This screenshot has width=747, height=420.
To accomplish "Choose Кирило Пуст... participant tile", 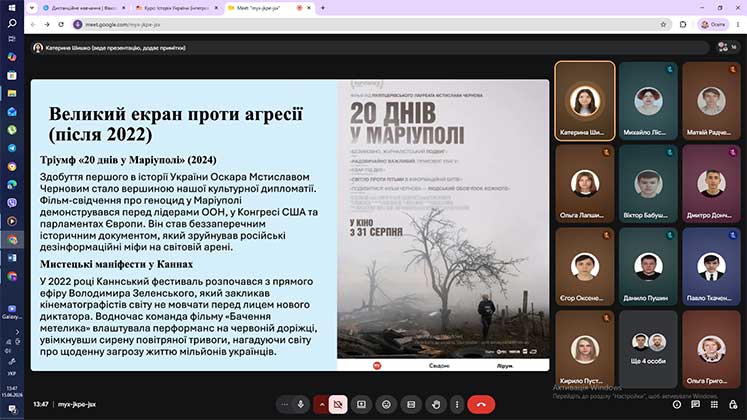I will tap(585, 350).
